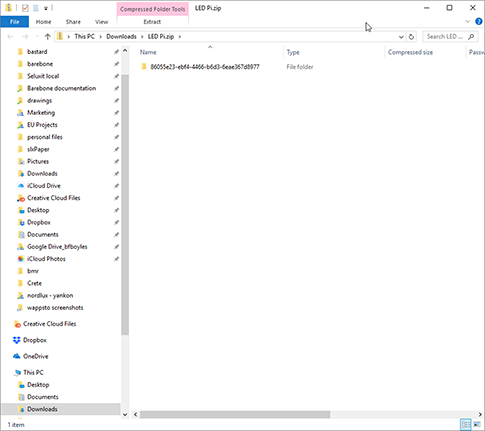Unpin the iCloud Drive pin
Screen dimensions: 485x431
pos(116,186)
